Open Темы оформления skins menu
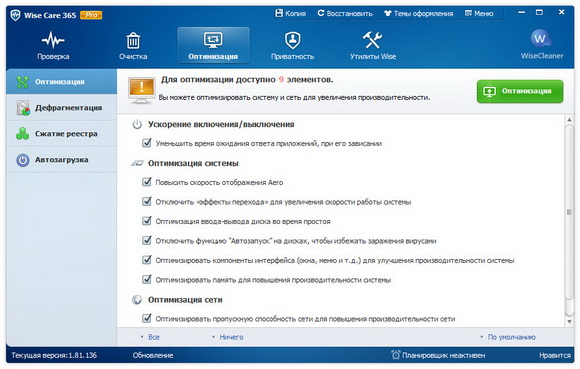 [418, 13]
